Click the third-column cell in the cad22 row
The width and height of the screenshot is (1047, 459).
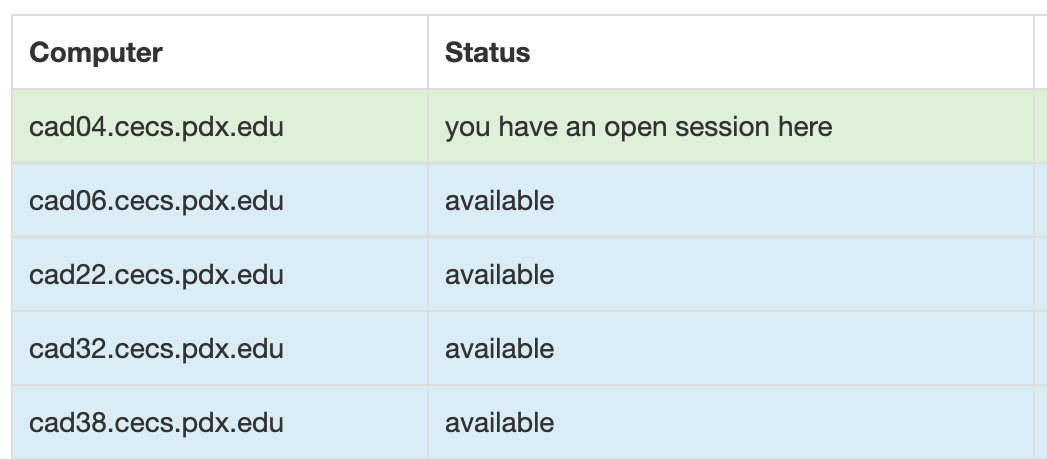(1040, 275)
